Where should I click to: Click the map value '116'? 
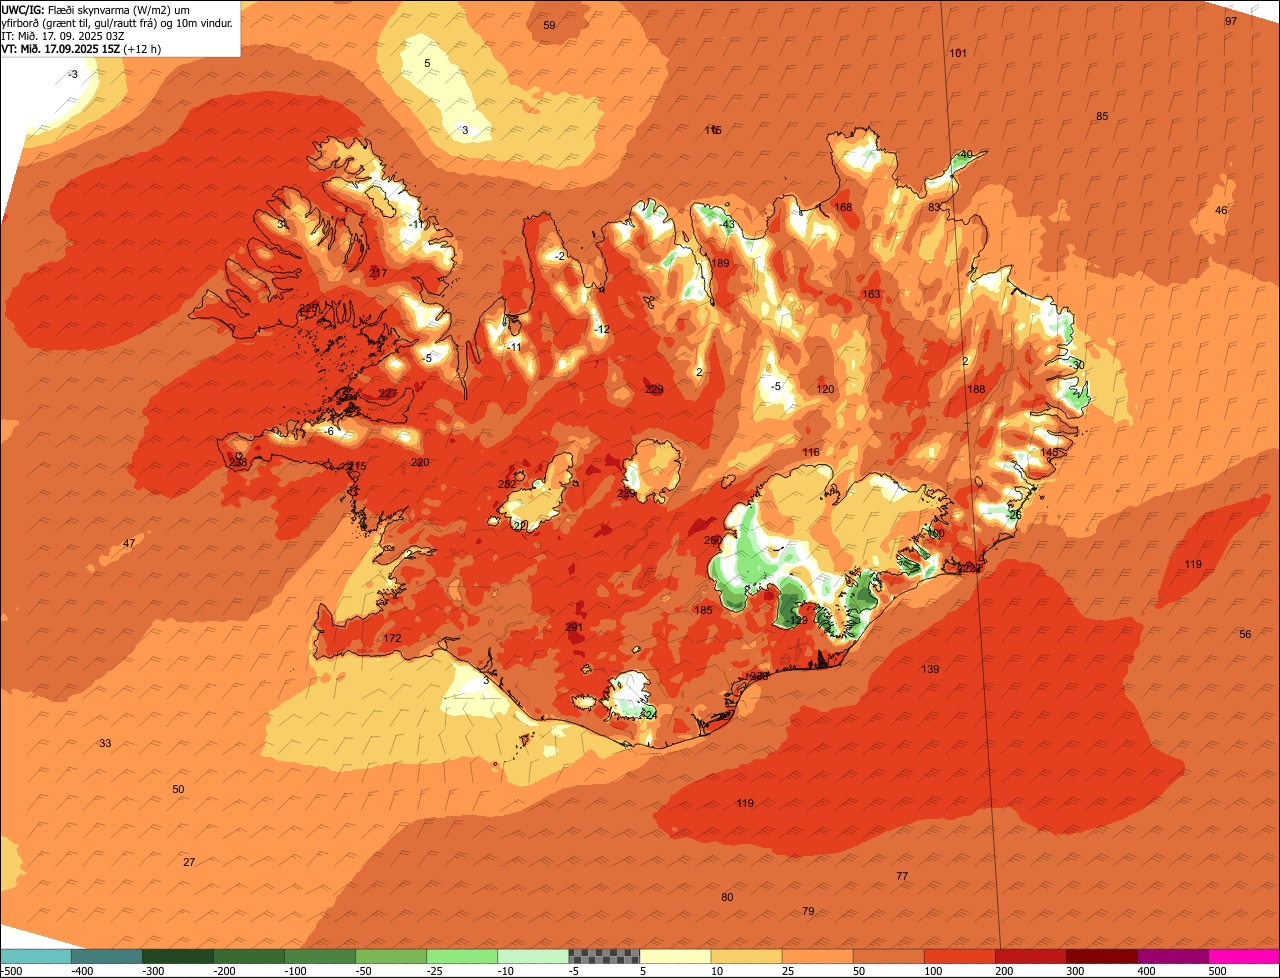click(x=811, y=453)
